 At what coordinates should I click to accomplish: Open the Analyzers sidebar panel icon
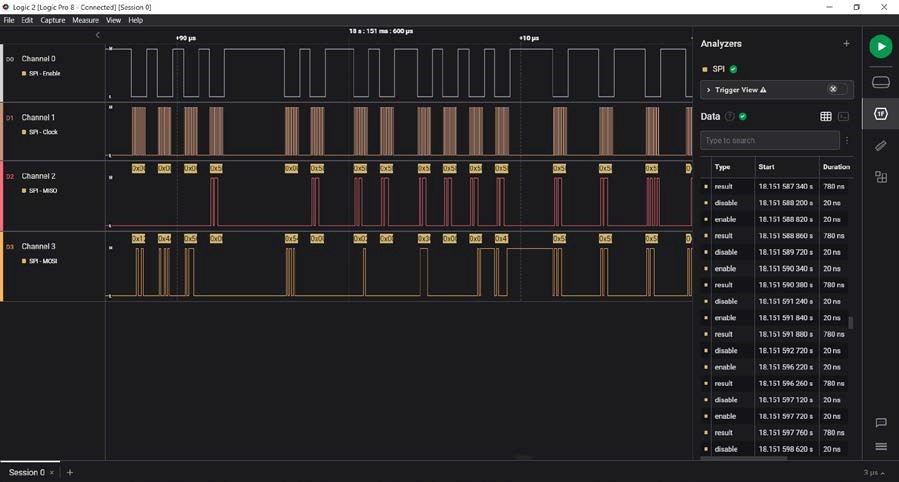[880, 114]
